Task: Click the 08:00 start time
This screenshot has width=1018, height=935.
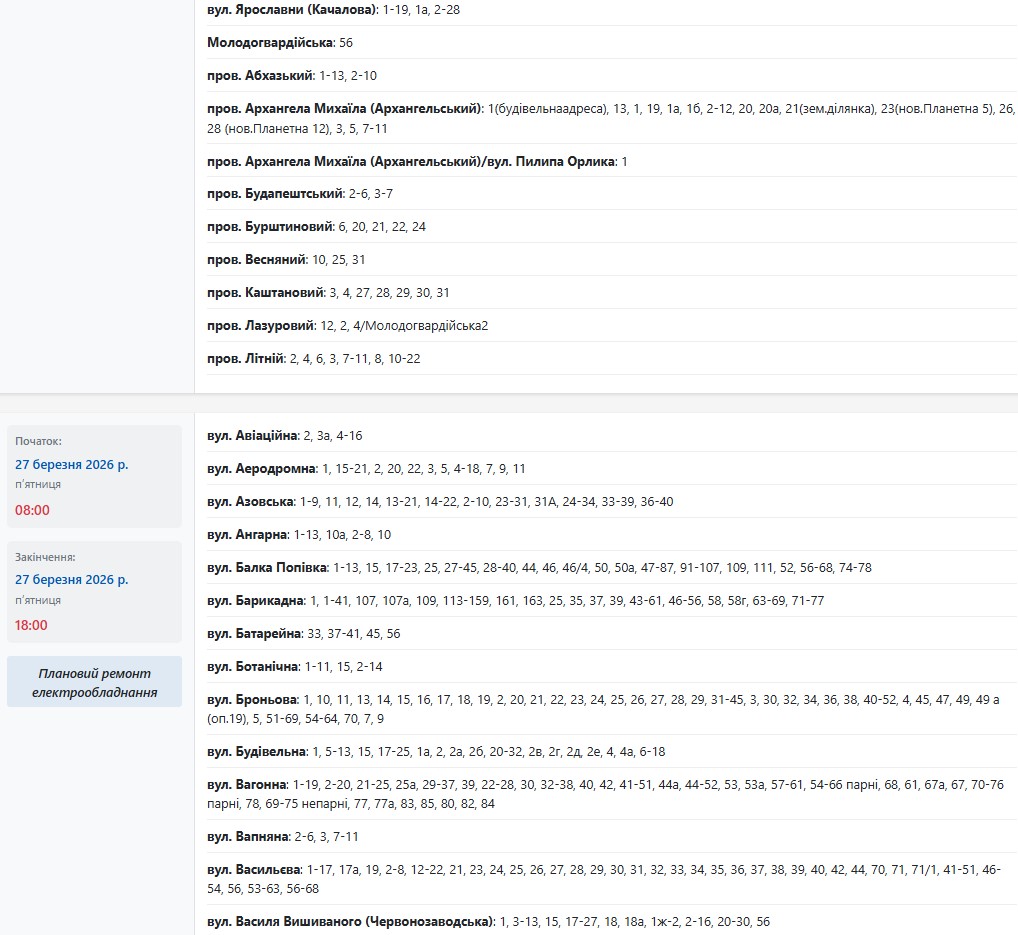Action: click(x=32, y=510)
